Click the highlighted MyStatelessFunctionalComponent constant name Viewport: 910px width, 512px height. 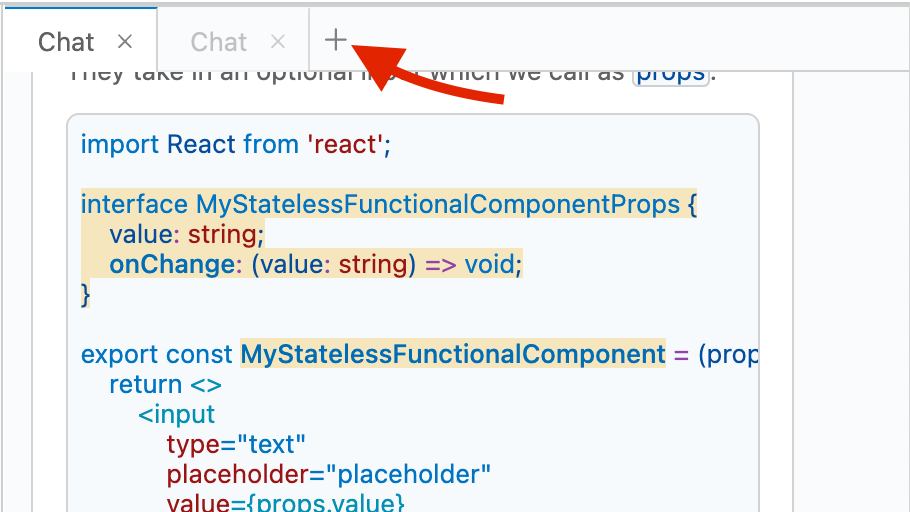tap(453, 354)
